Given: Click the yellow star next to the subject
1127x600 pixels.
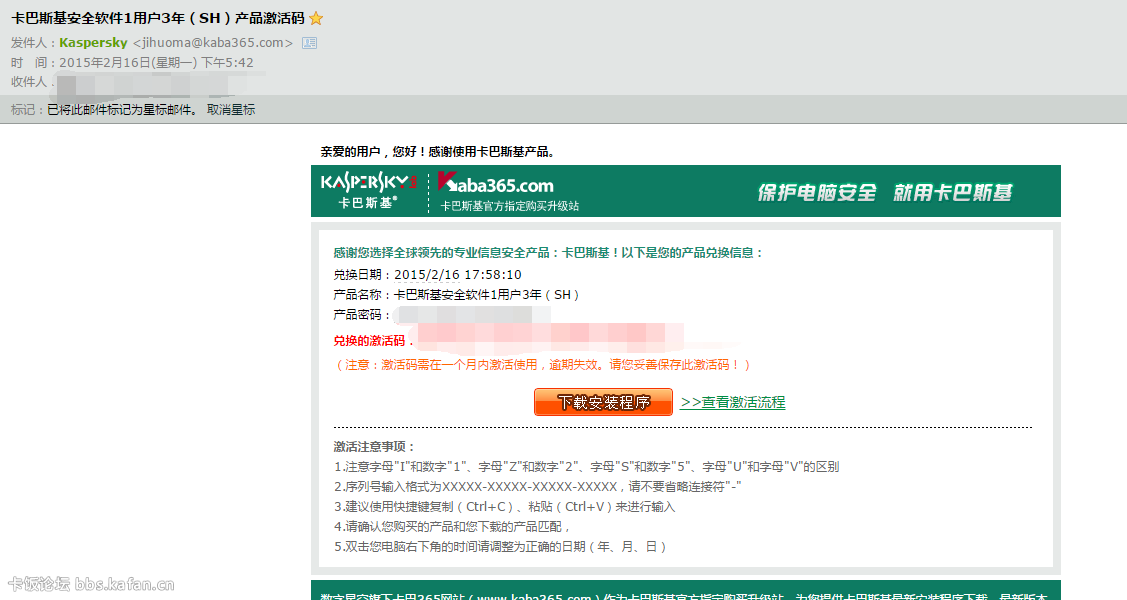Looking at the screenshot, I should click(x=316, y=19).
